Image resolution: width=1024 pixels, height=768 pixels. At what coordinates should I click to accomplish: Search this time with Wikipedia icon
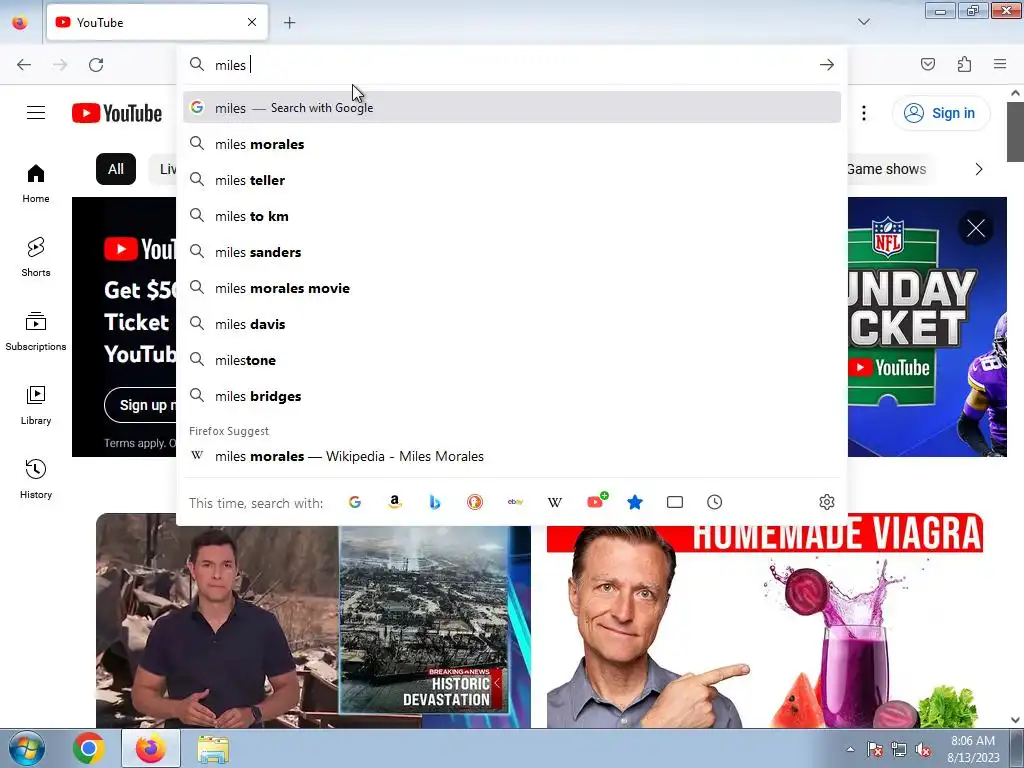[x=555, y=502]
